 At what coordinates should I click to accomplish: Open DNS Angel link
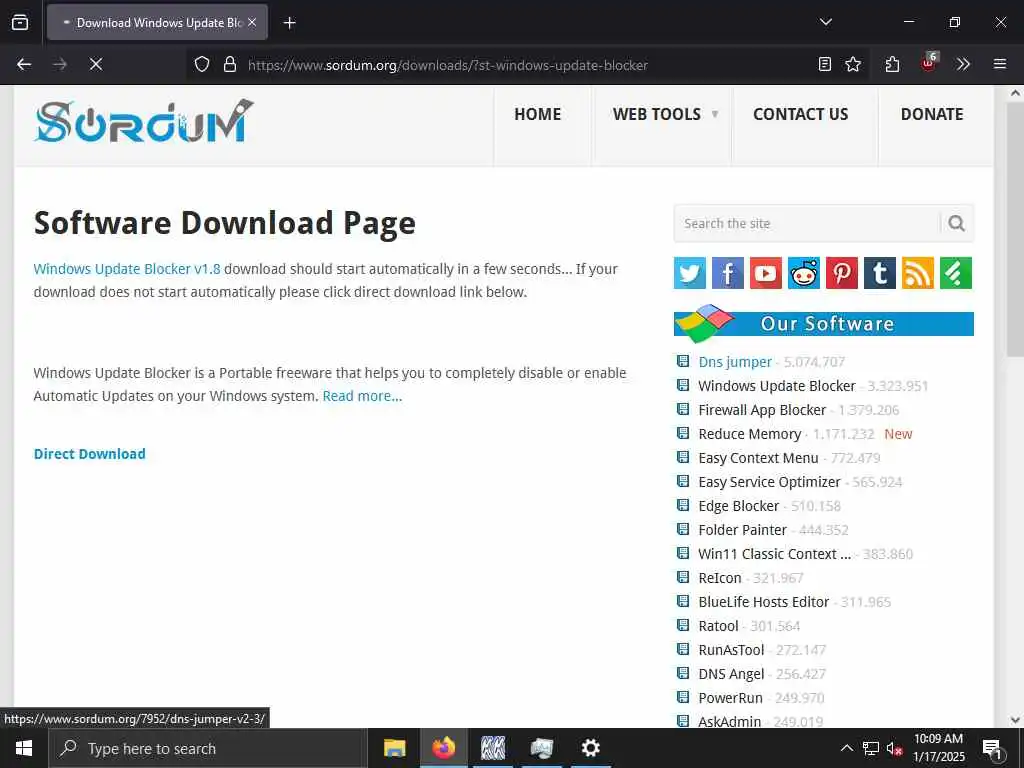731,674
